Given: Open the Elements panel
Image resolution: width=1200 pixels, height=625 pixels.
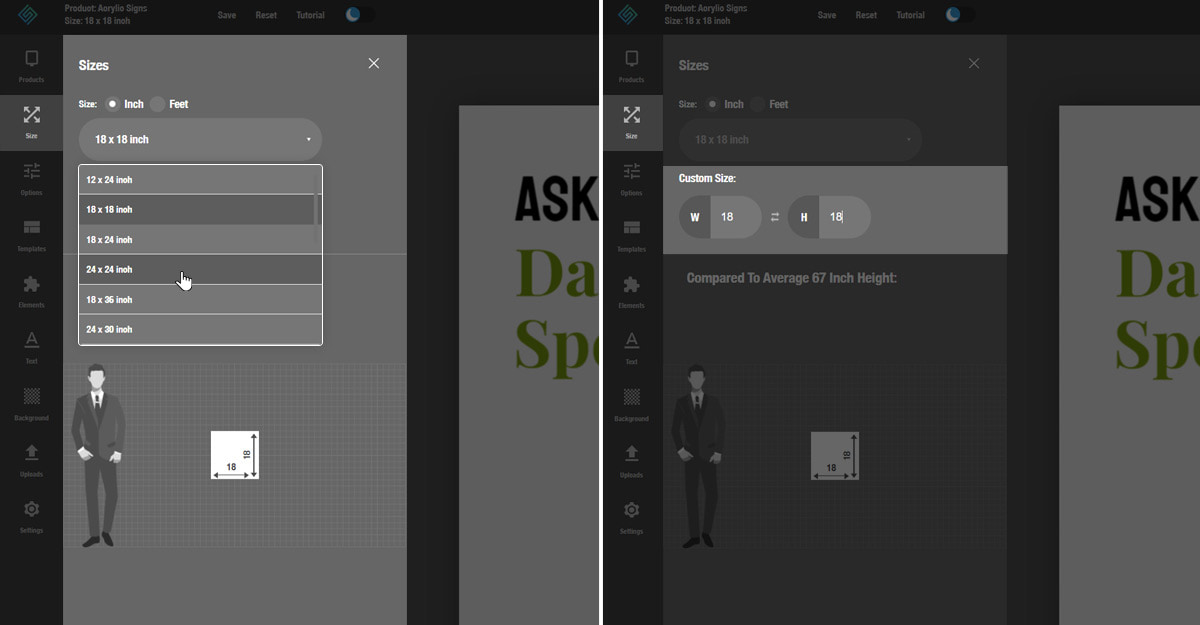Looking at the screenshot, I should coord(31,291).
